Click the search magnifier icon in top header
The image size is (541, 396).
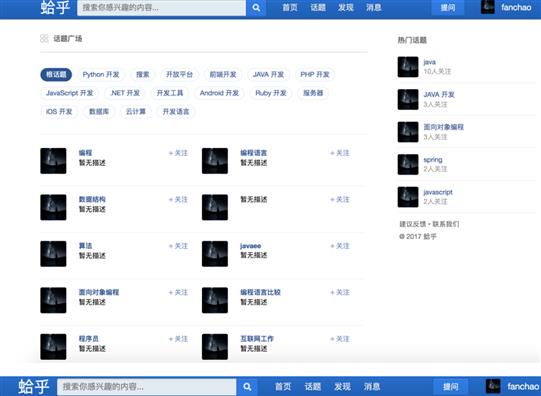coord(256,8)
